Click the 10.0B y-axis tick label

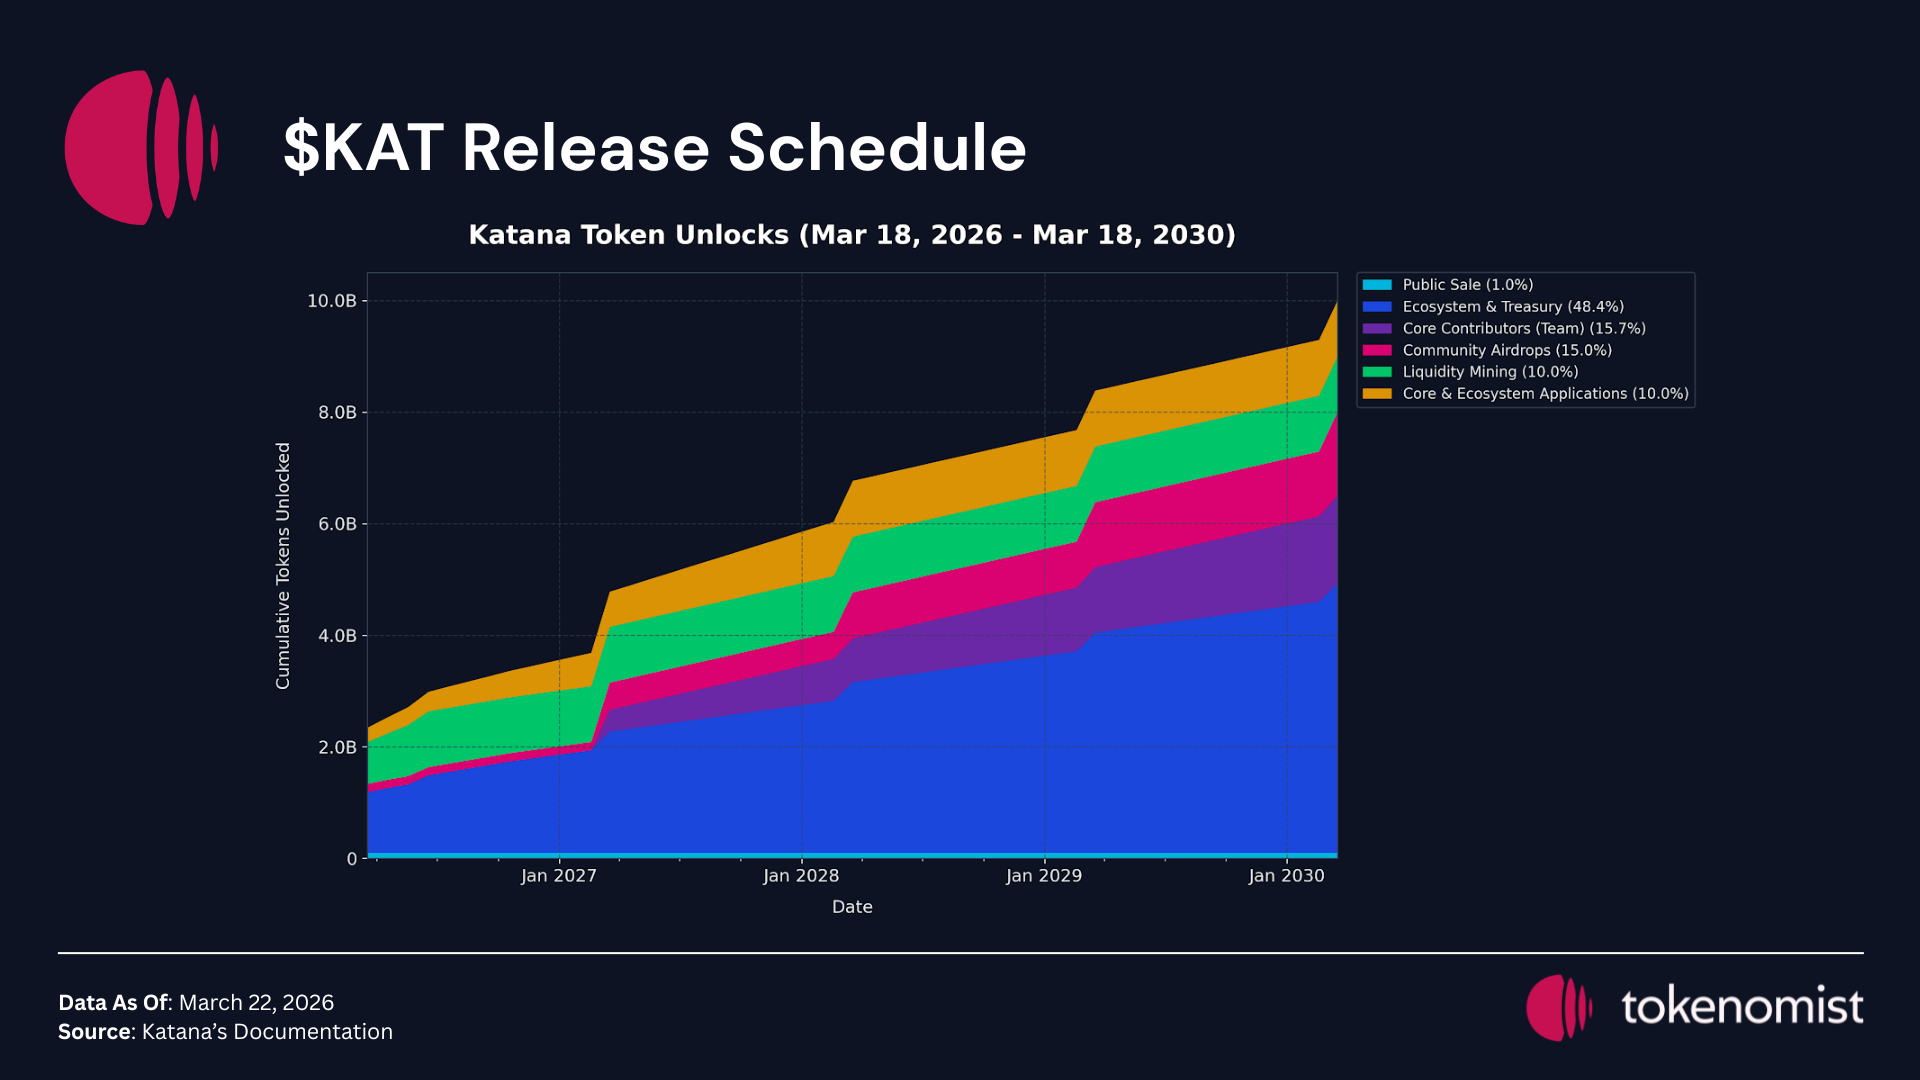[x=331, y=301]
